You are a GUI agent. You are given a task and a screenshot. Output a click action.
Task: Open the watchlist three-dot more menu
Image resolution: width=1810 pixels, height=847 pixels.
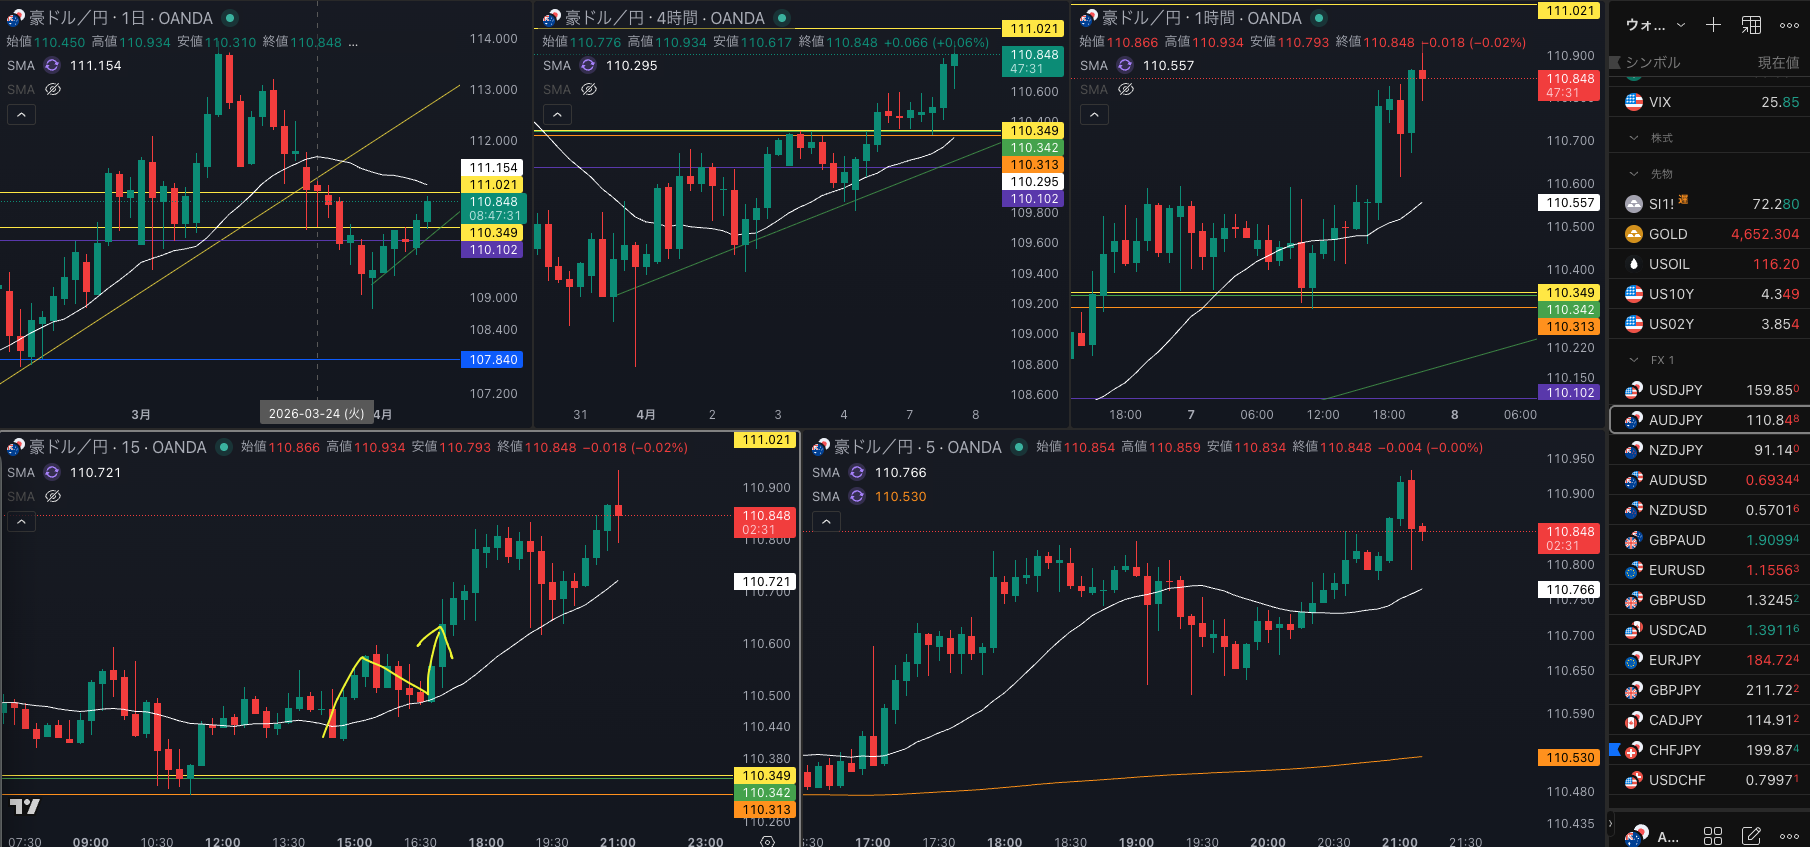[1789, 25]
